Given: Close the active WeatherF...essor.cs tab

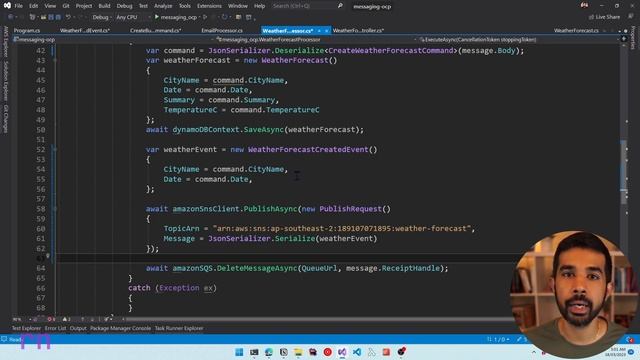Looking at the screenshot, I should pyautogui.click(x=326, y=31).
